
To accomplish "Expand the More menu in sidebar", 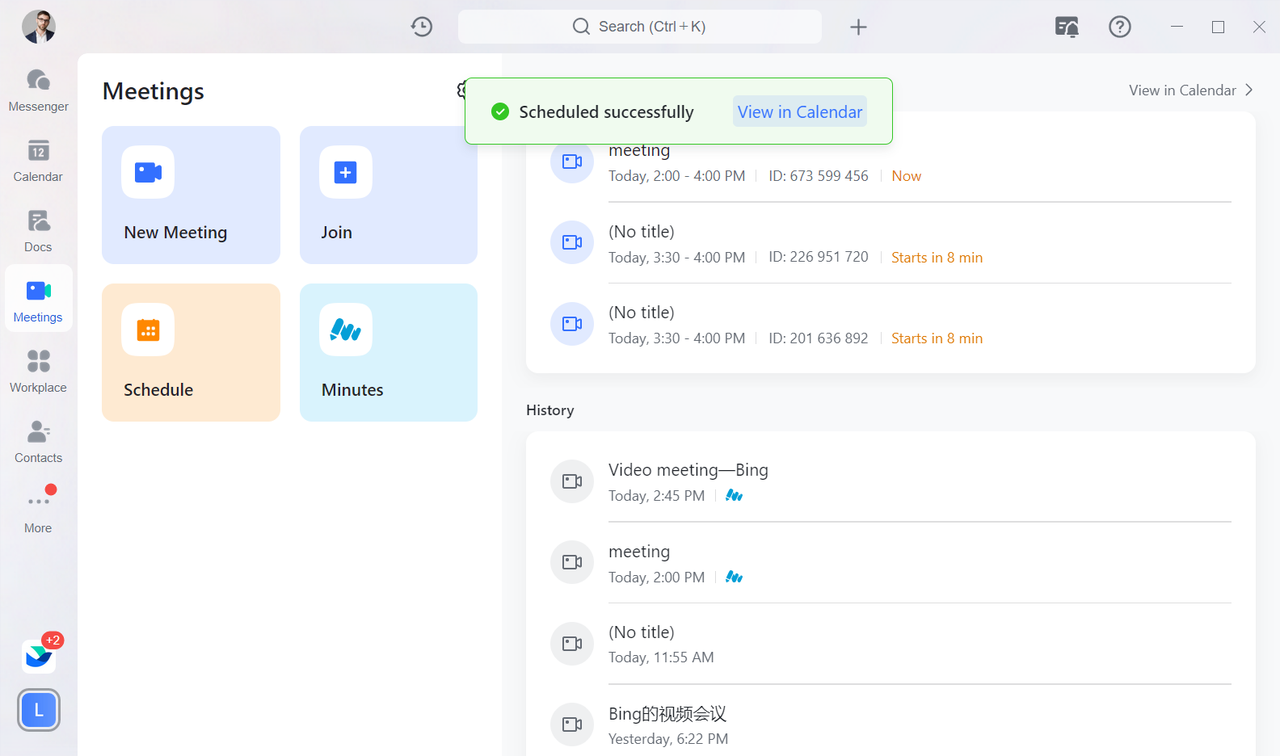I will pos(38,511).
